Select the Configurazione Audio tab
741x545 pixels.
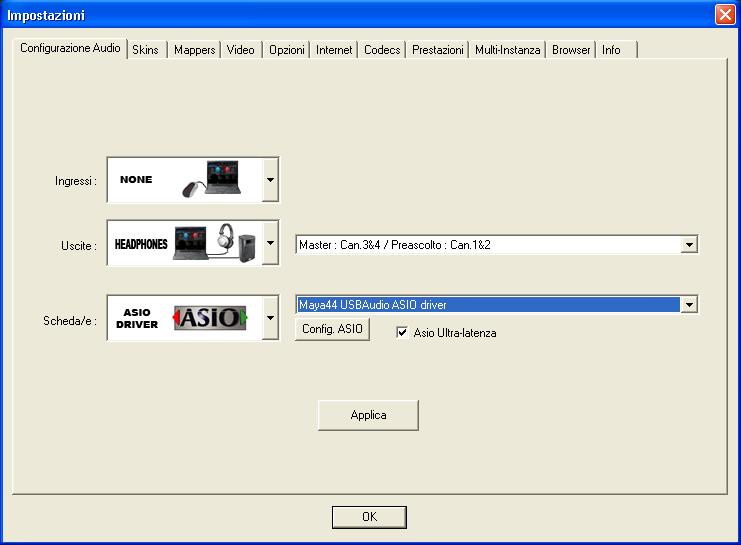70,48
